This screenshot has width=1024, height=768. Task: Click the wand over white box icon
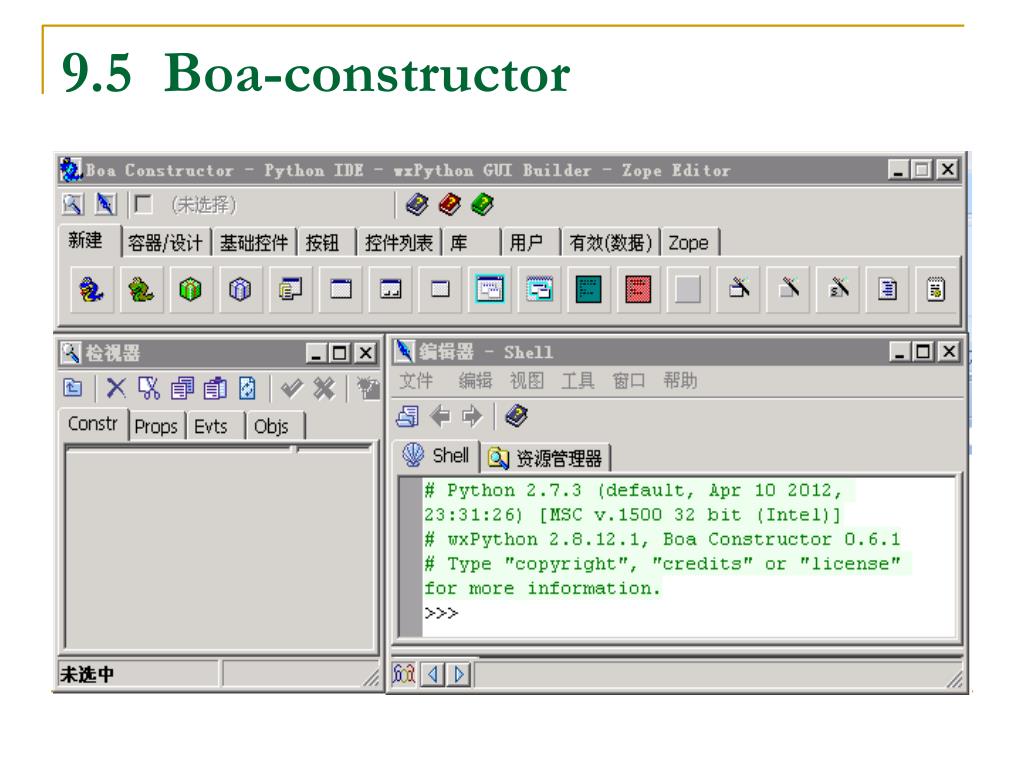click(739, 289)
